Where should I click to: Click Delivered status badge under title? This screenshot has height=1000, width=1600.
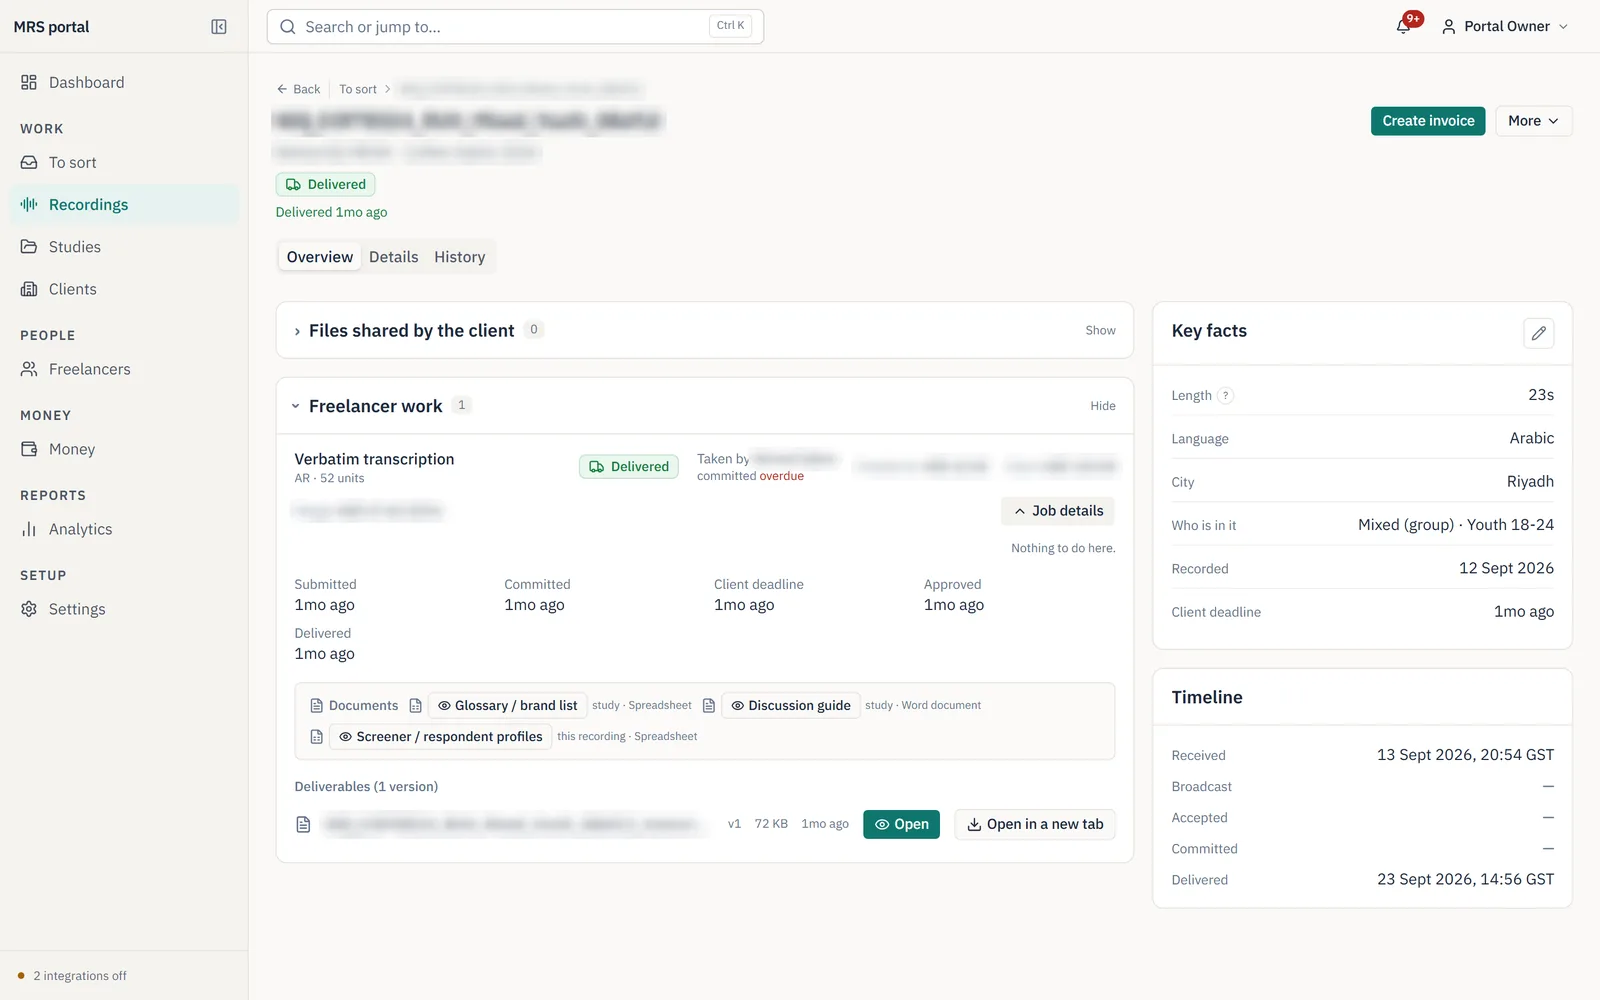[326, 185]
